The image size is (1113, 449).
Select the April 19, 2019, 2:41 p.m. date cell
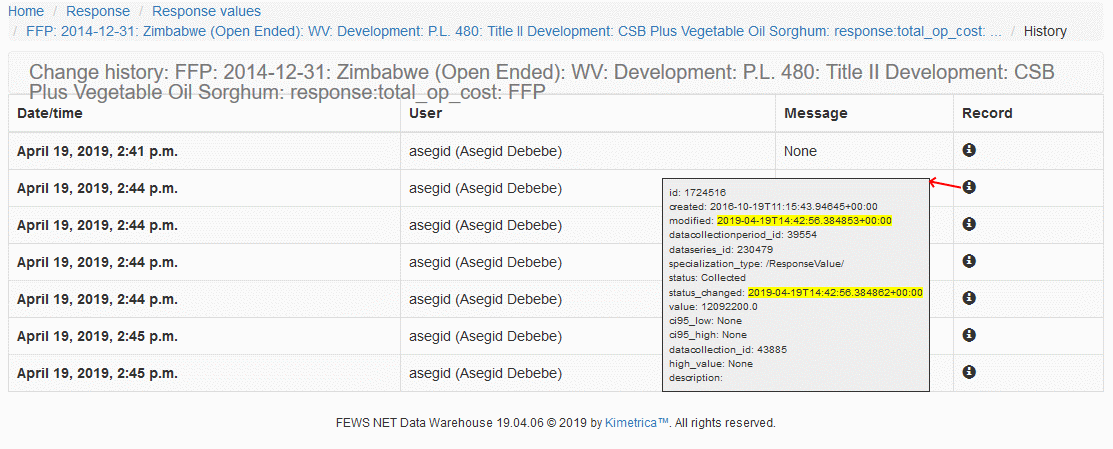(104, 151)
